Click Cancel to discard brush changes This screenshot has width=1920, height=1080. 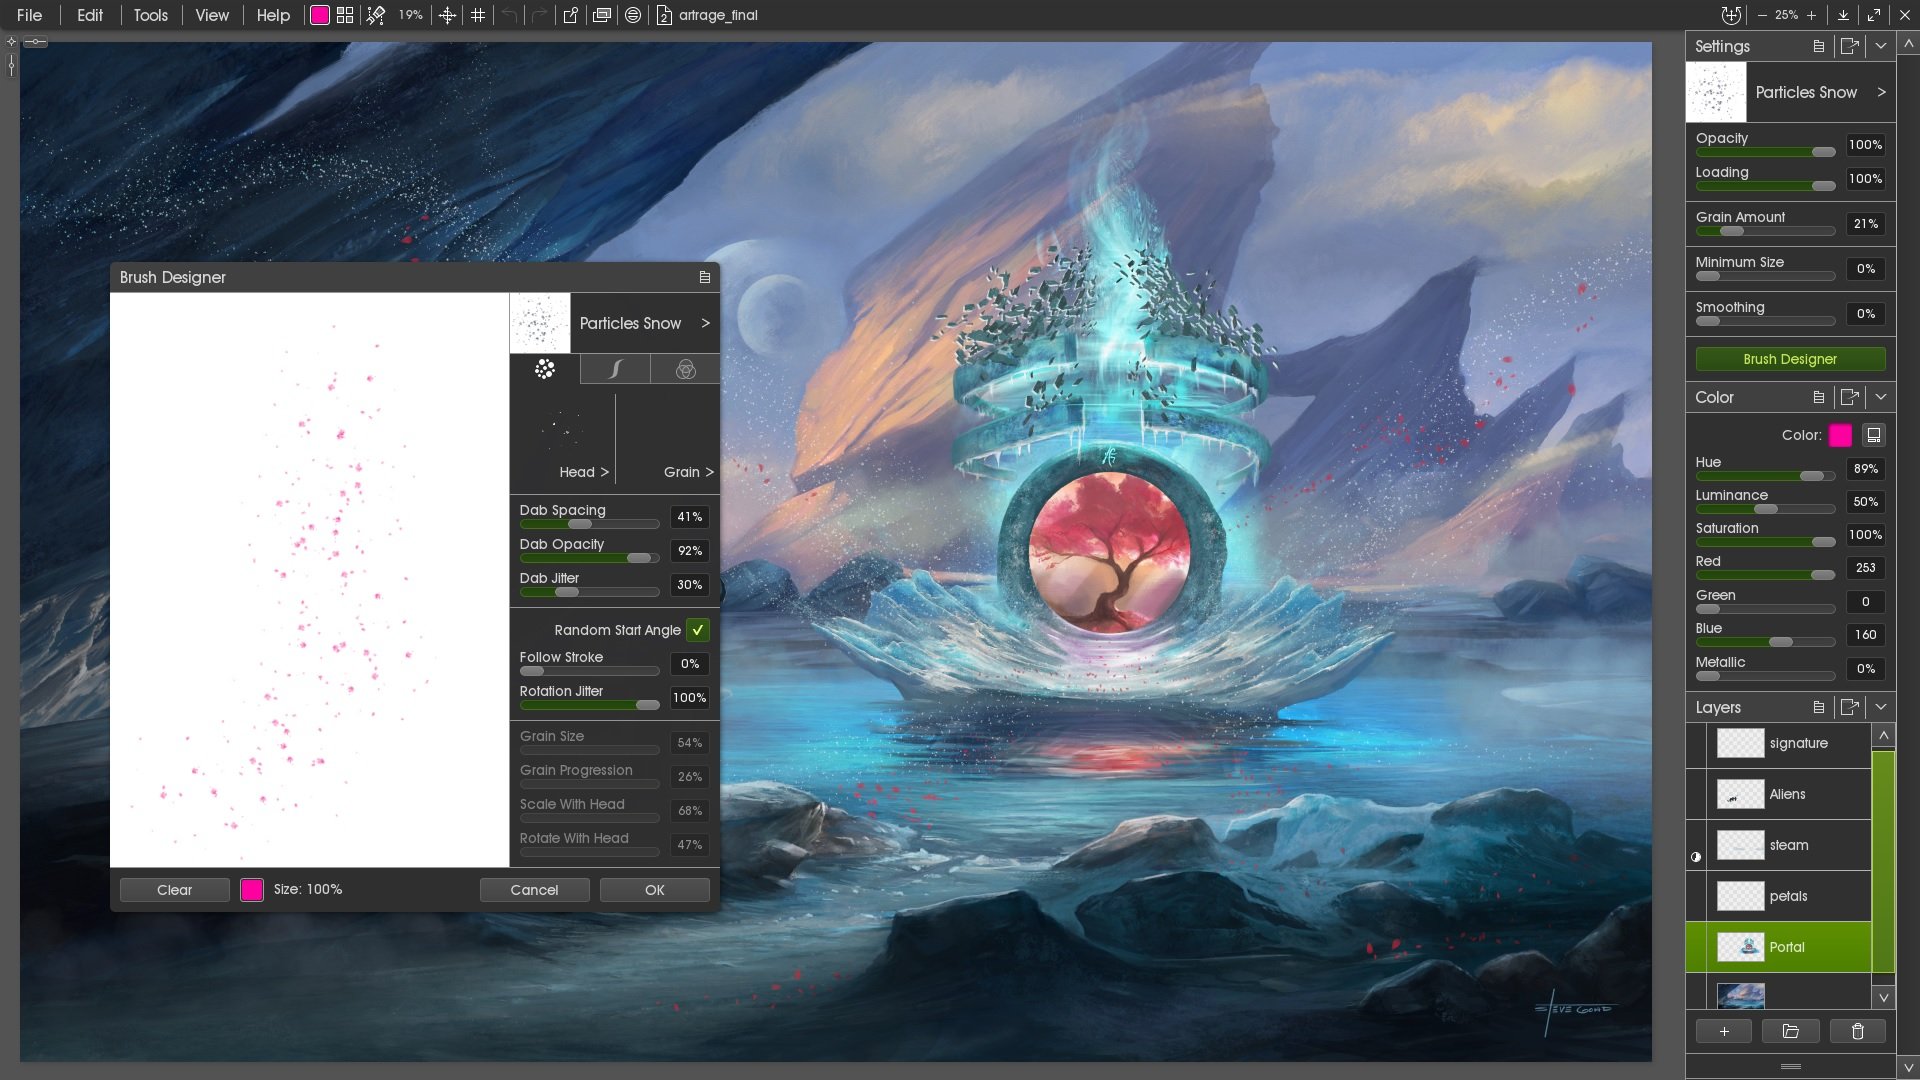click(534, 889)
